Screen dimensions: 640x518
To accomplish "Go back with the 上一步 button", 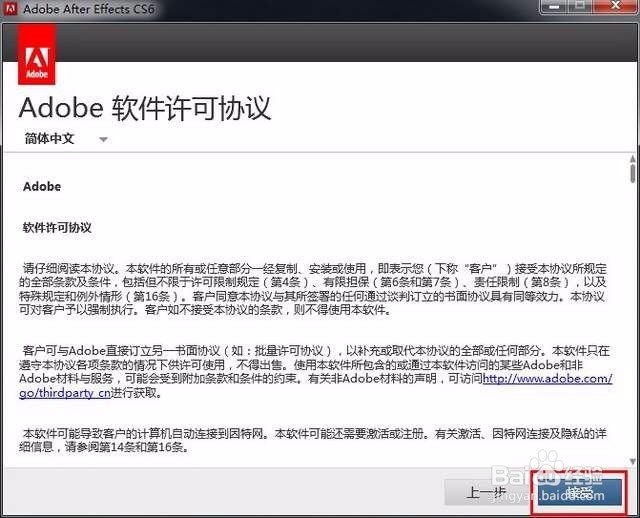I will [487, 492].
